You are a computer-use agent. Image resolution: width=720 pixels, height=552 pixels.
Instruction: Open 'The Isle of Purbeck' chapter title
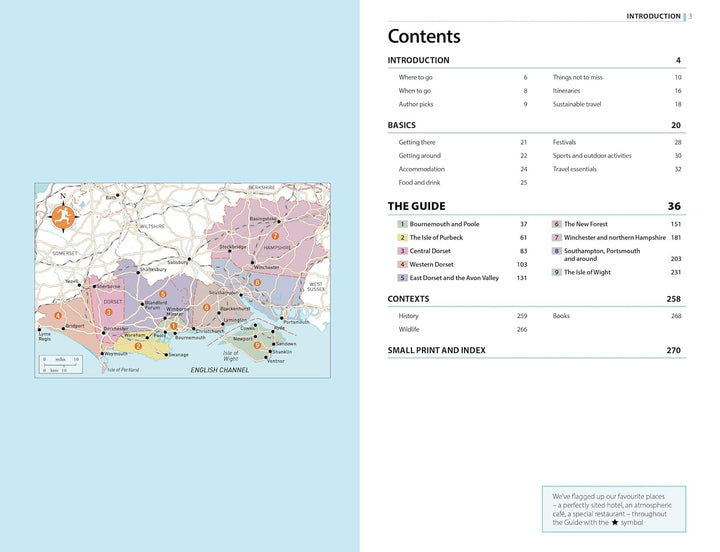436,237
